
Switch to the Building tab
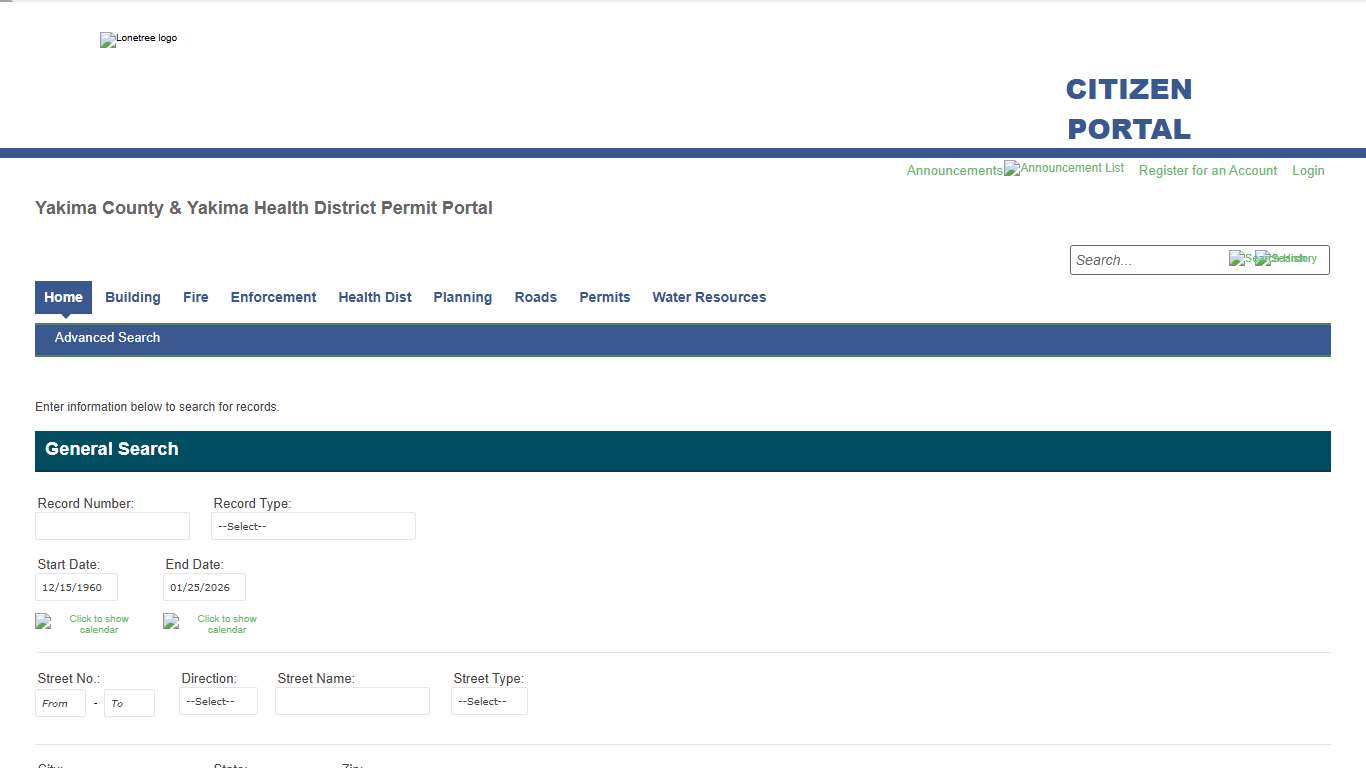point(132,297)
